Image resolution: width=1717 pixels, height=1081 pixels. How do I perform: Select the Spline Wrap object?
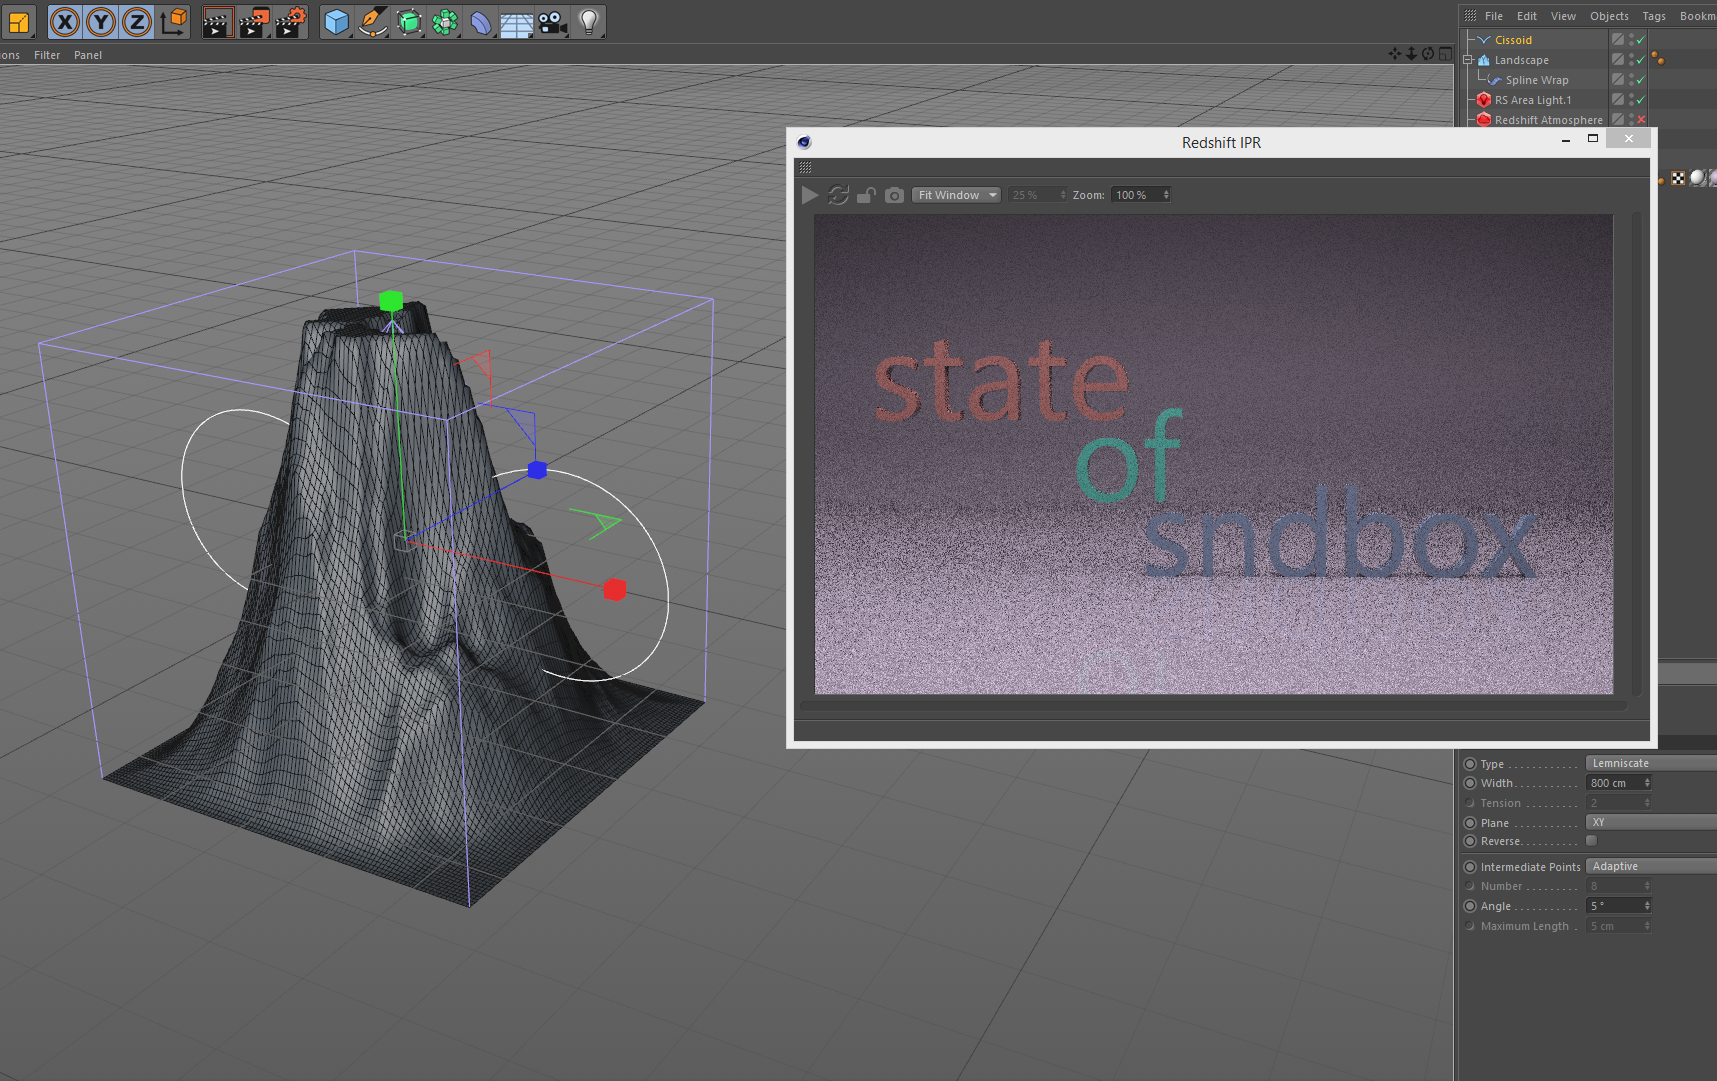tap(1537, 80)
